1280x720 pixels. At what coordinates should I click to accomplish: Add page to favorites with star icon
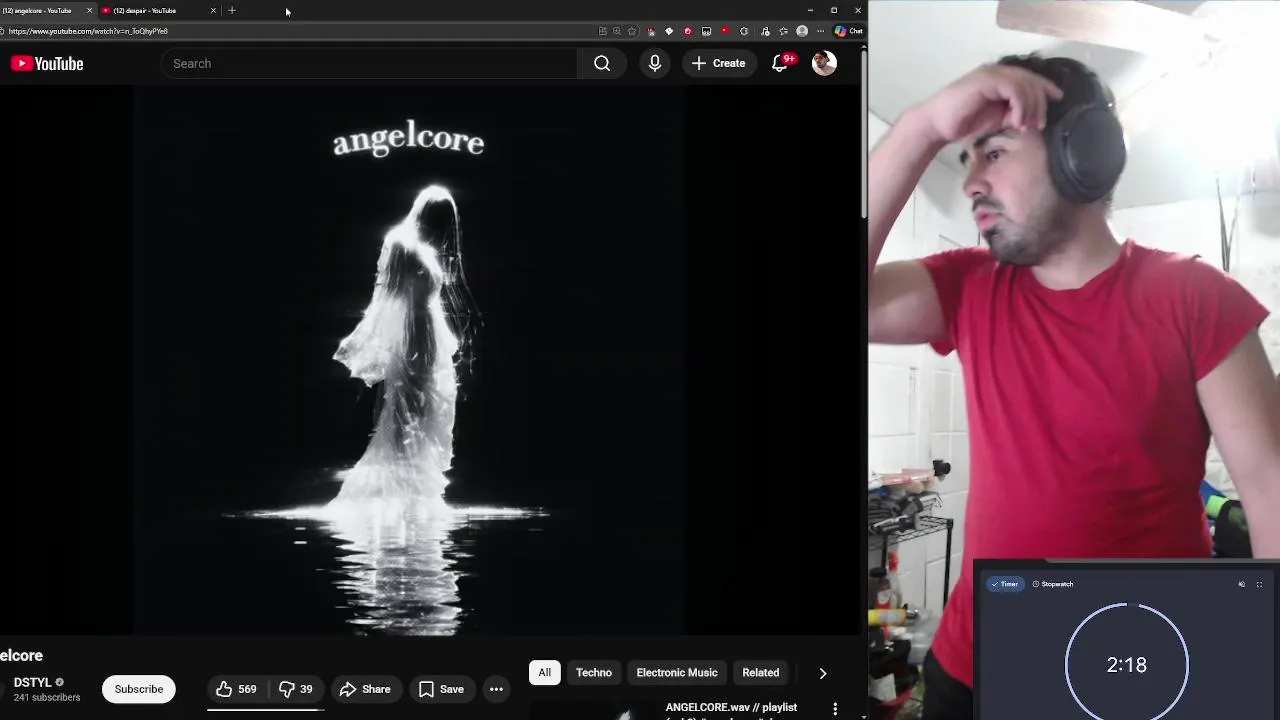(631, 31)
